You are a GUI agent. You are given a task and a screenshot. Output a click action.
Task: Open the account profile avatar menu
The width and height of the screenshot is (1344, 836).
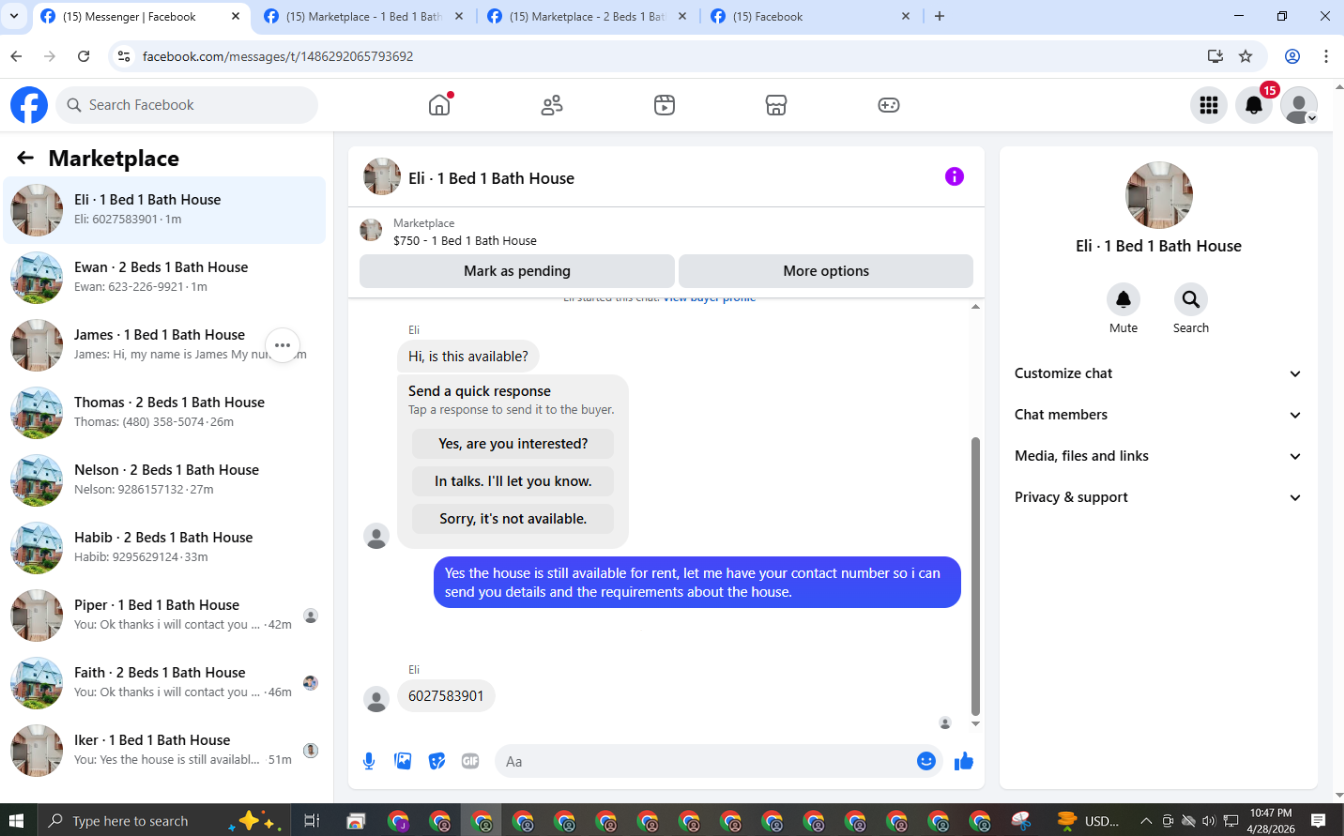(x=1299, y=105)
